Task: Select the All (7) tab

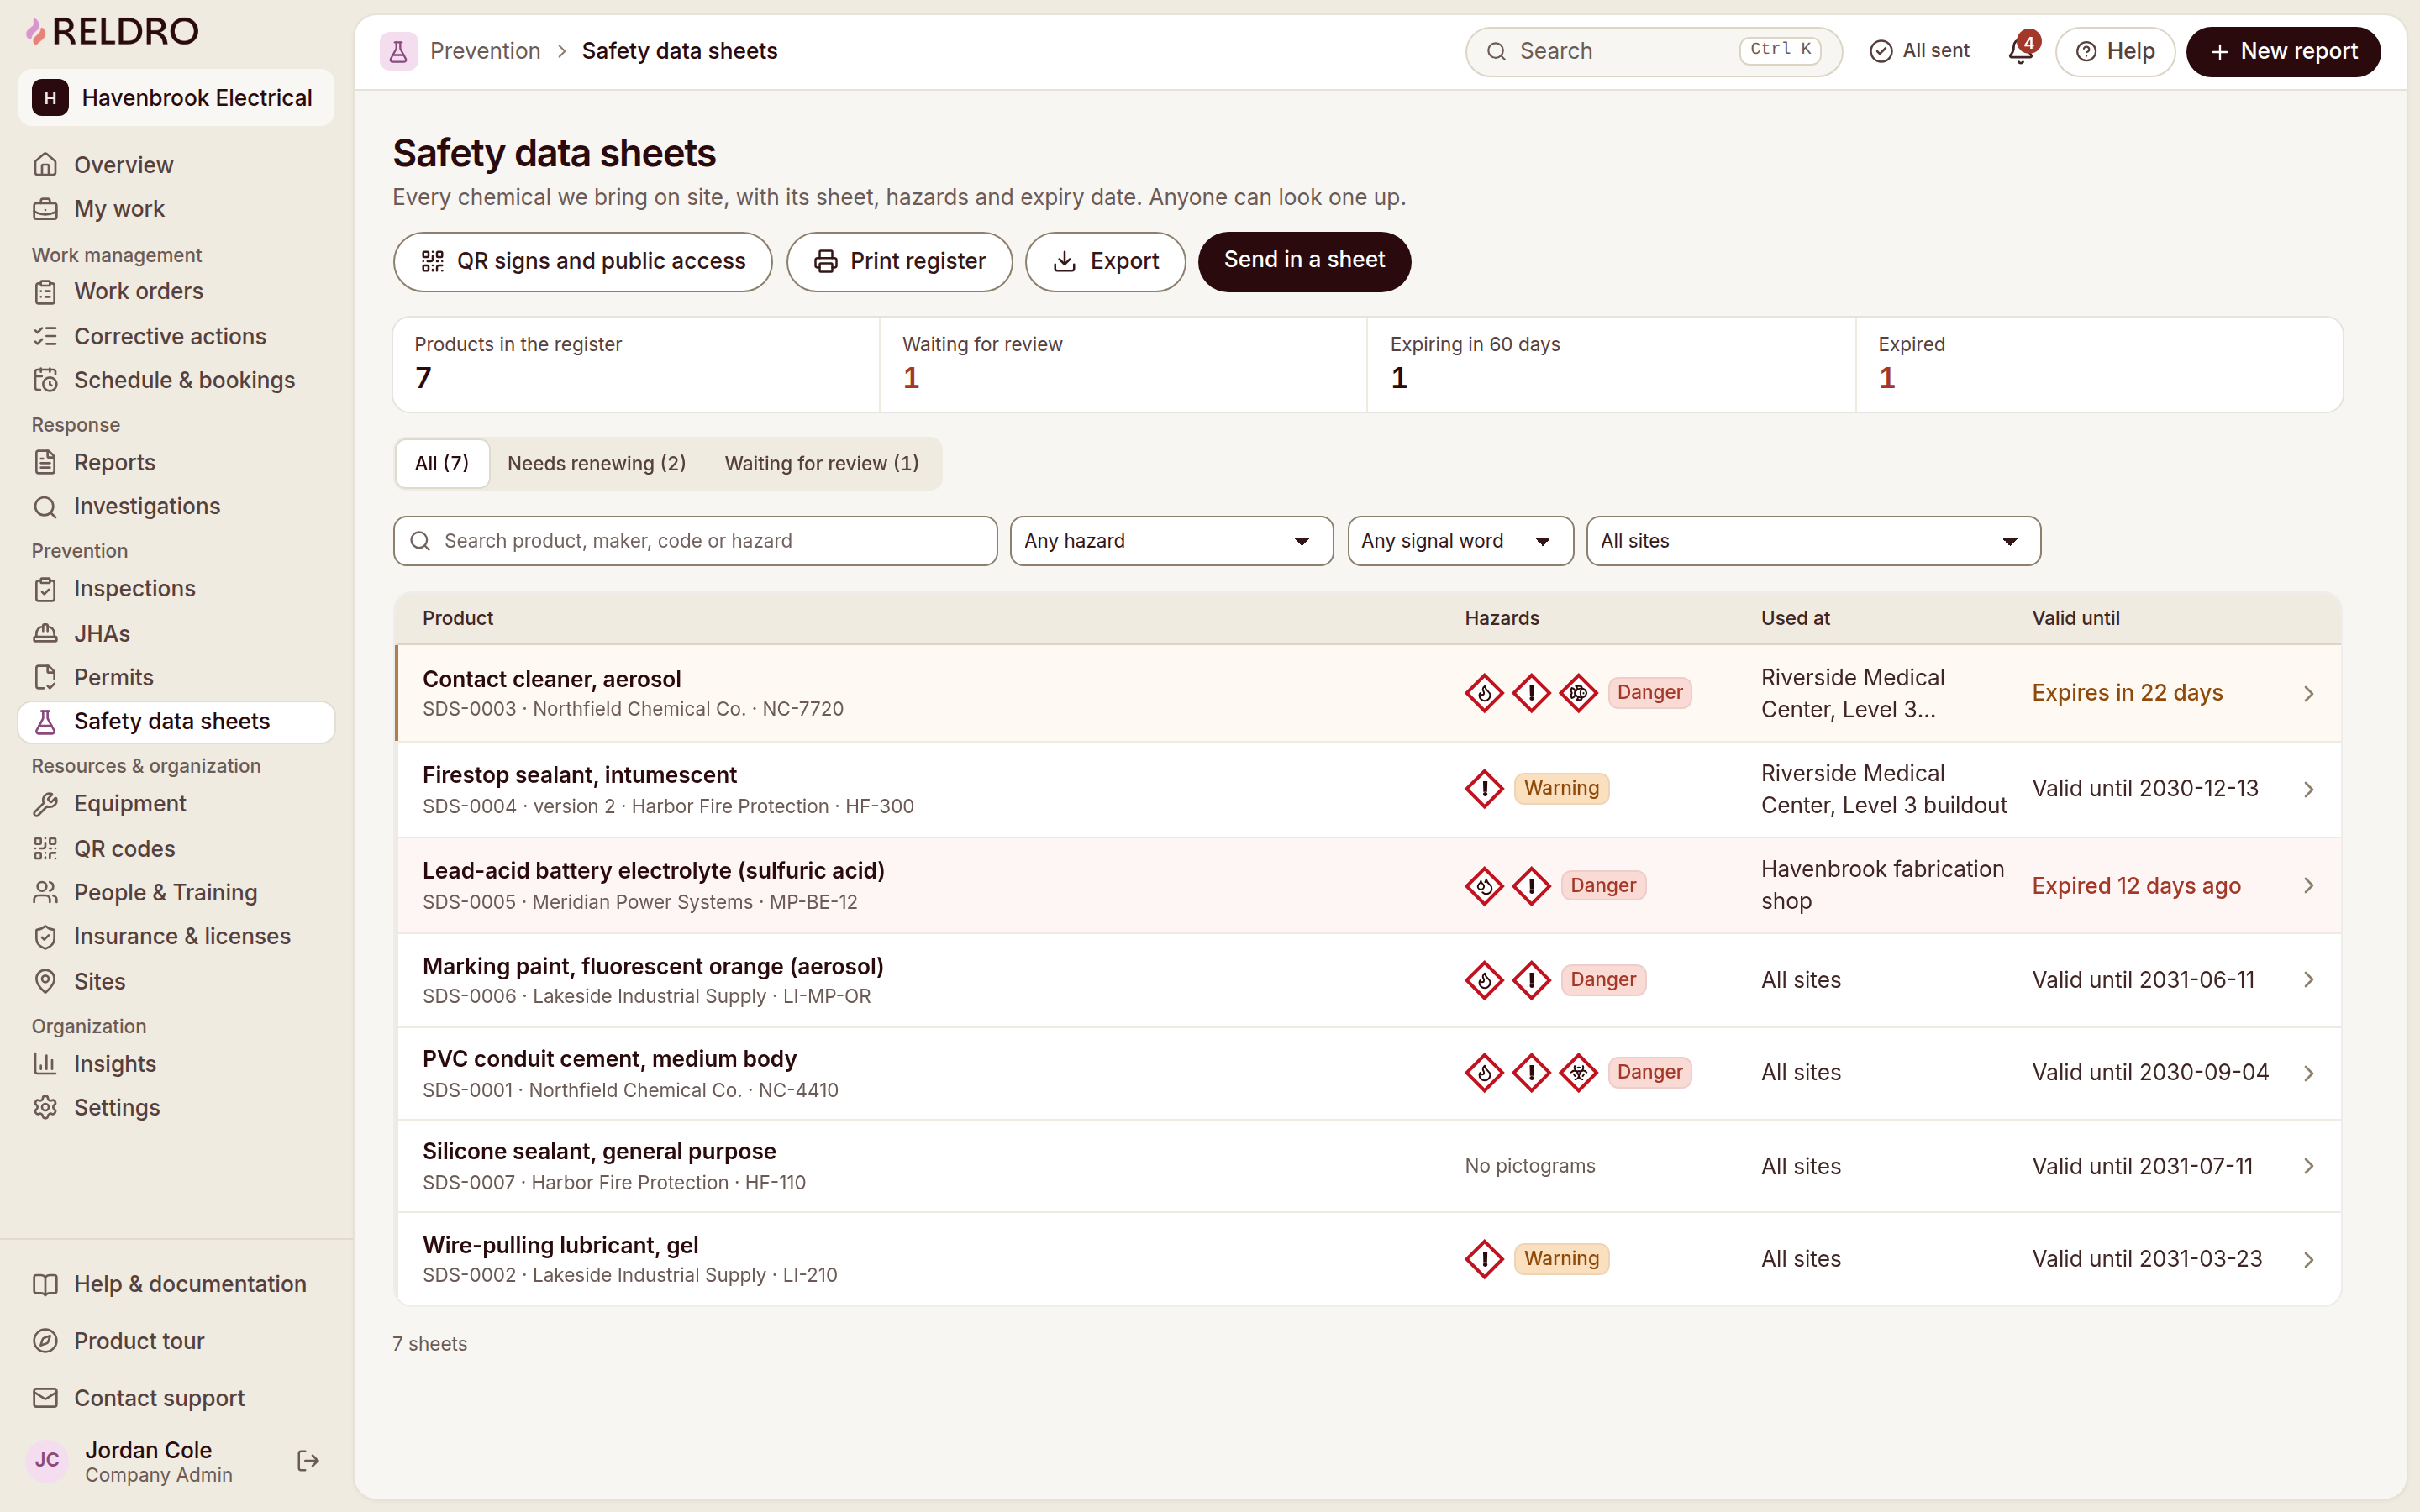Action: 442,463
